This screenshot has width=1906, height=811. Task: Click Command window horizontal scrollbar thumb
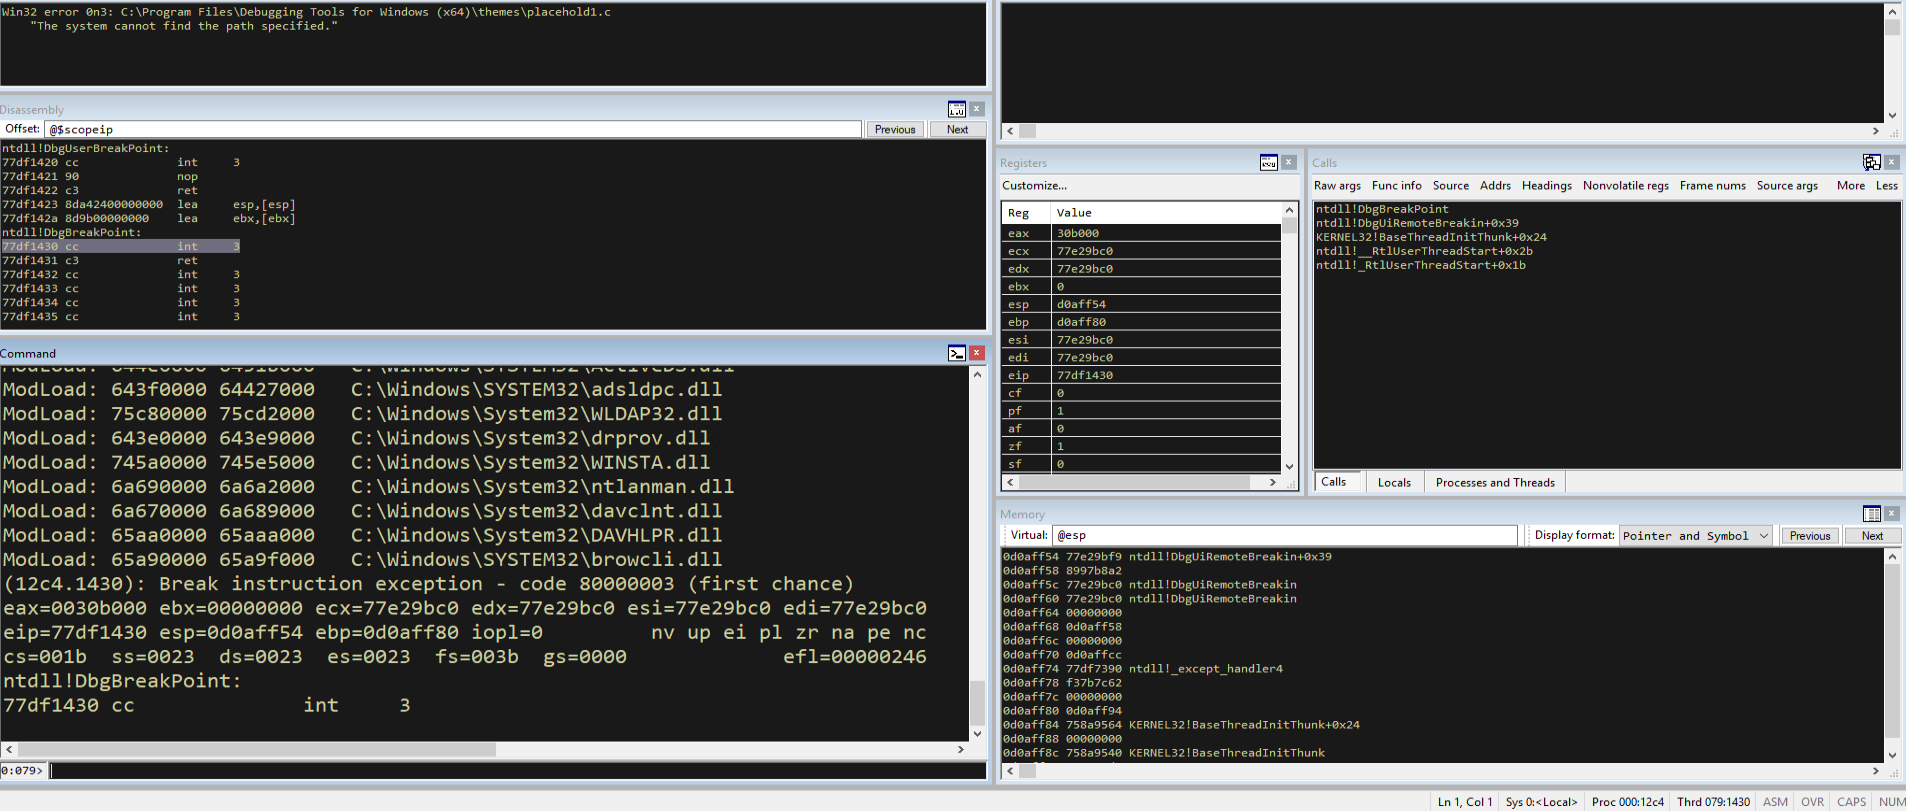pyautogui.click(x=257, y=749)
